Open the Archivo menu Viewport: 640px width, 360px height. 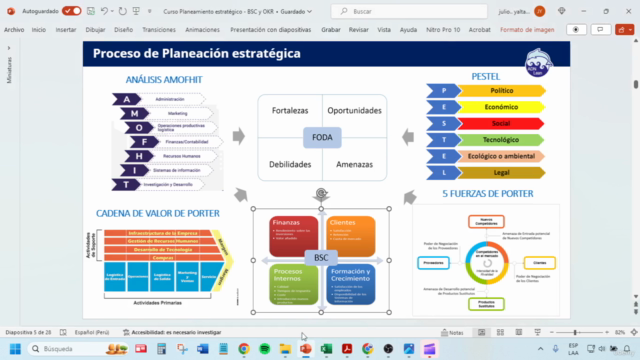pyautogui.click(x=14, y=30)
